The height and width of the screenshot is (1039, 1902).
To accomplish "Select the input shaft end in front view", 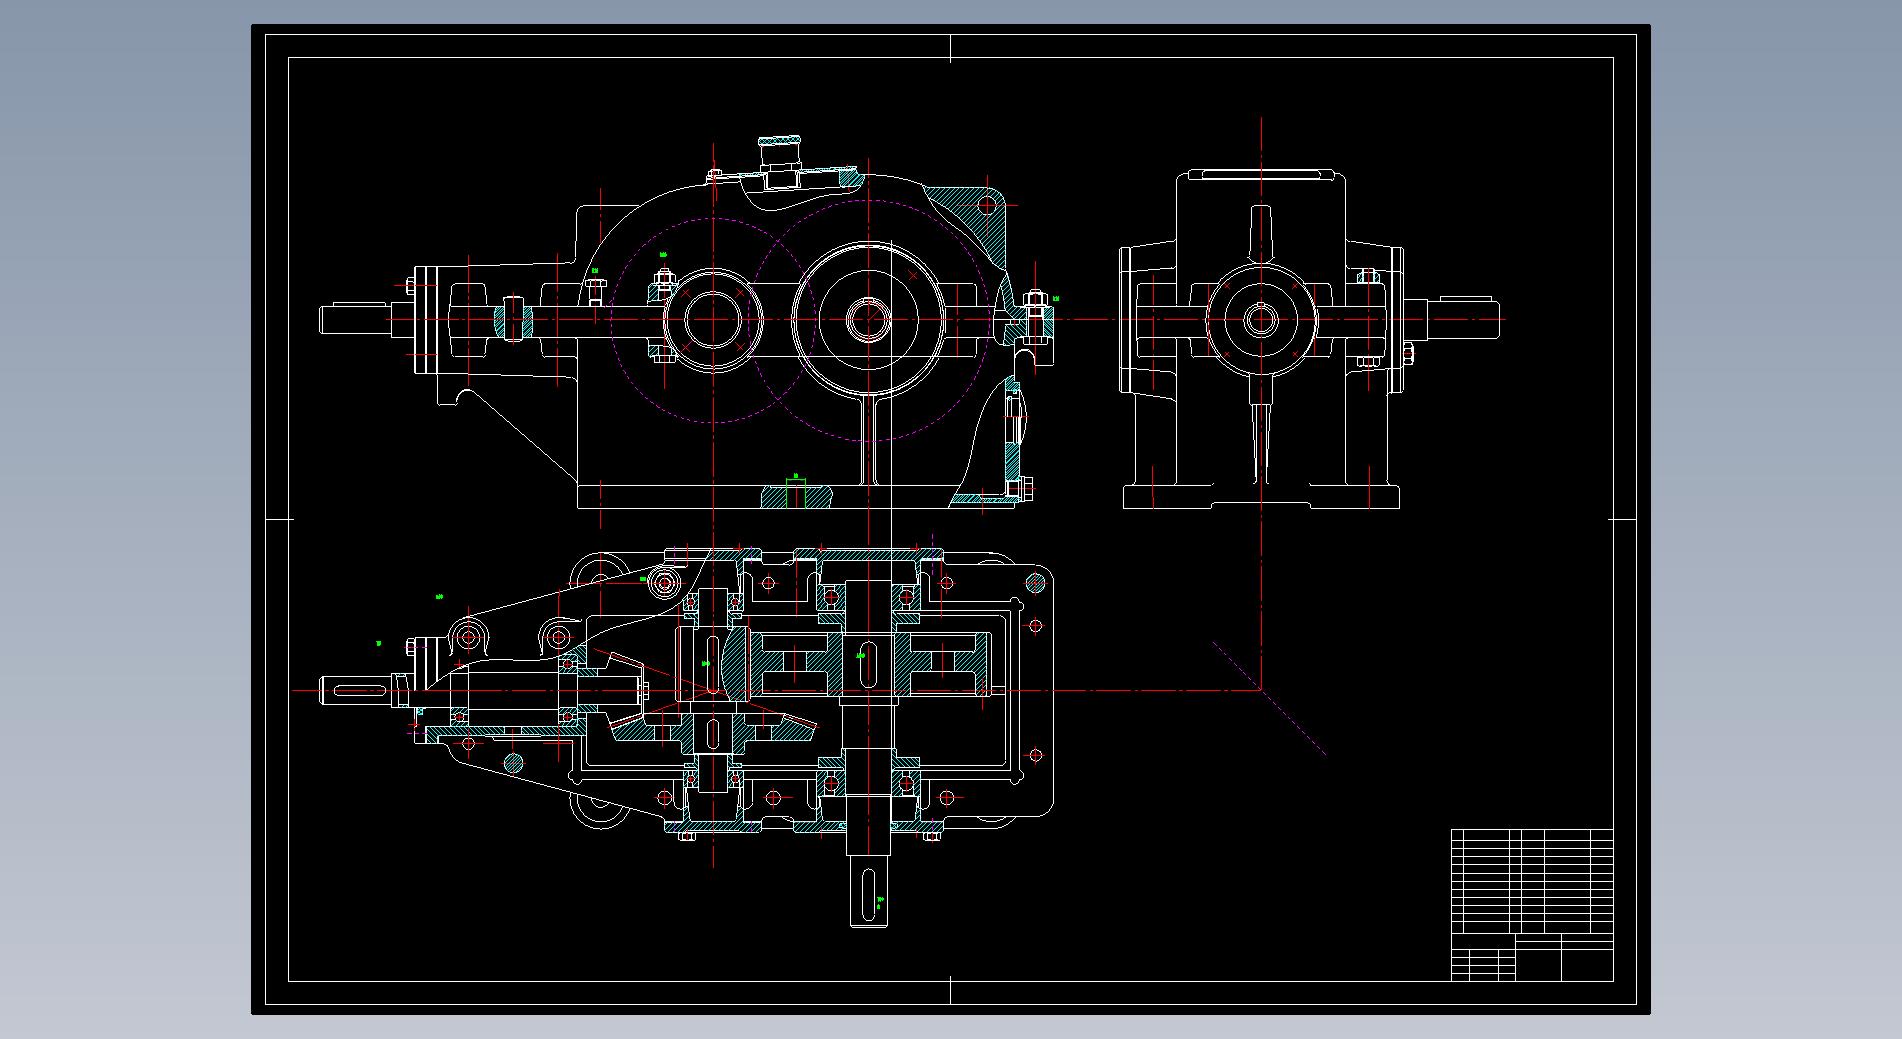I will click(356, 319).
